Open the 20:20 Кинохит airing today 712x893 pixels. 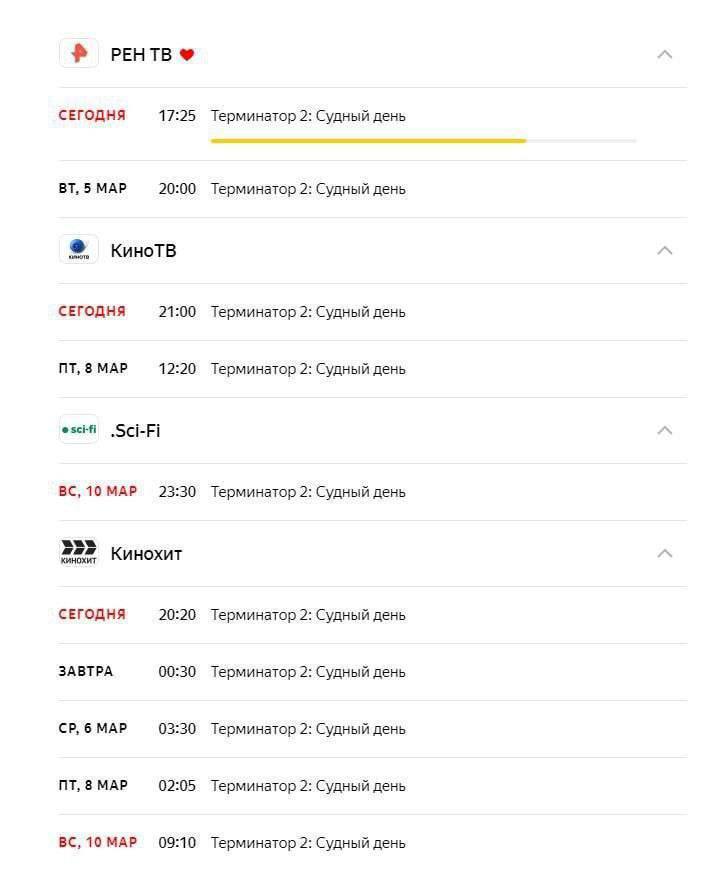coord(373,615)
